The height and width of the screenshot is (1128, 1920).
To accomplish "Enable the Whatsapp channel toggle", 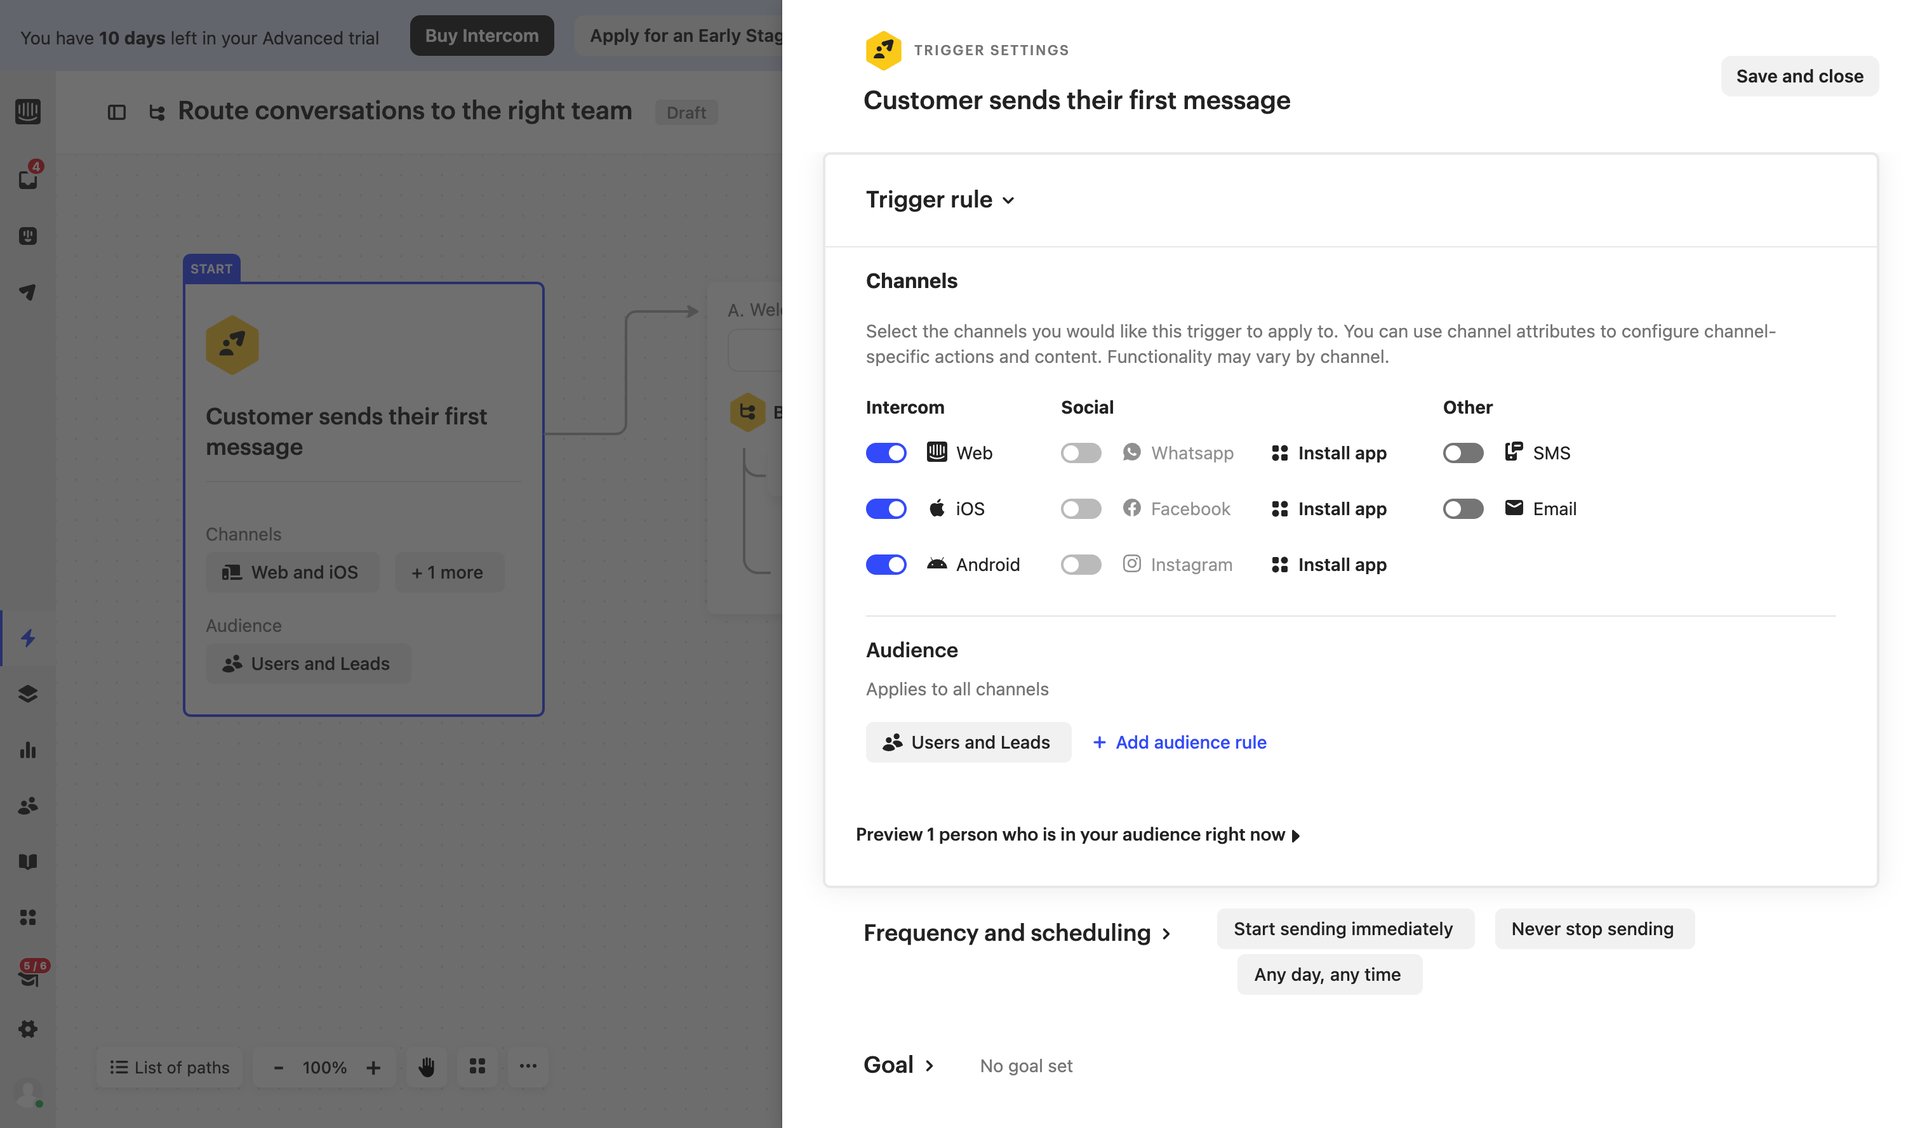I will click(1081, 452).
